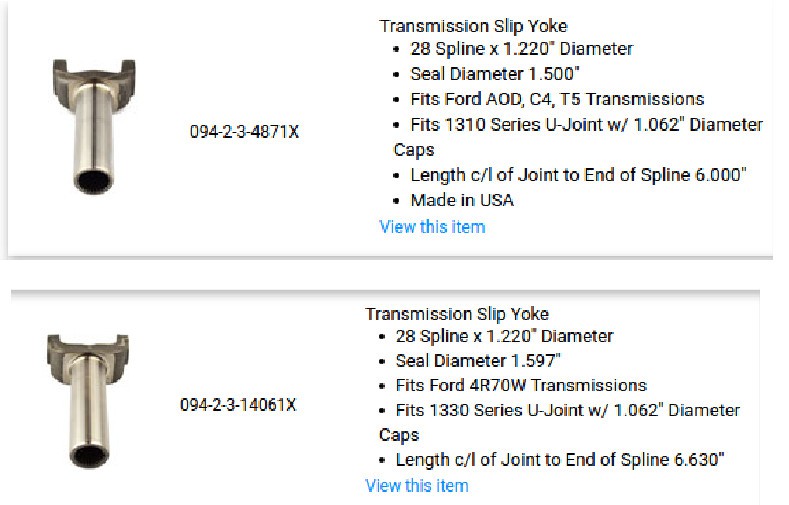Click the Made in USA text
Image resolution: width=789 pixels, height=505 pixels.
coord(461,200)
